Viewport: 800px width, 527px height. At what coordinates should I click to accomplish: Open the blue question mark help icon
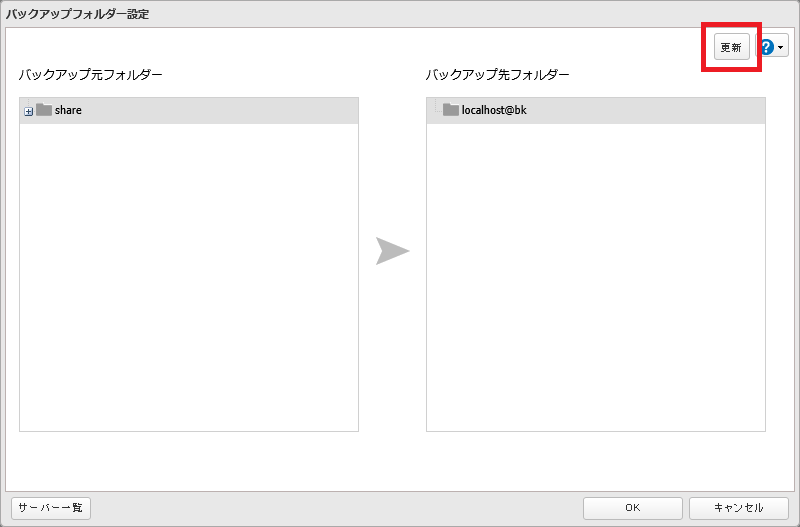point(767,47)
